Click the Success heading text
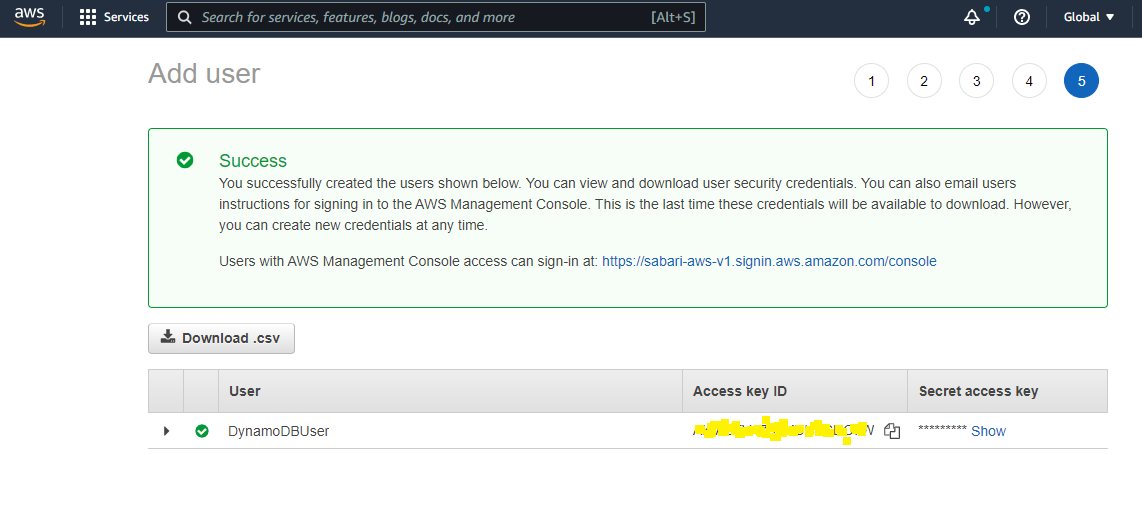Image resolution: width=1142 pixels, height=507 pixels. click(253, 160)
